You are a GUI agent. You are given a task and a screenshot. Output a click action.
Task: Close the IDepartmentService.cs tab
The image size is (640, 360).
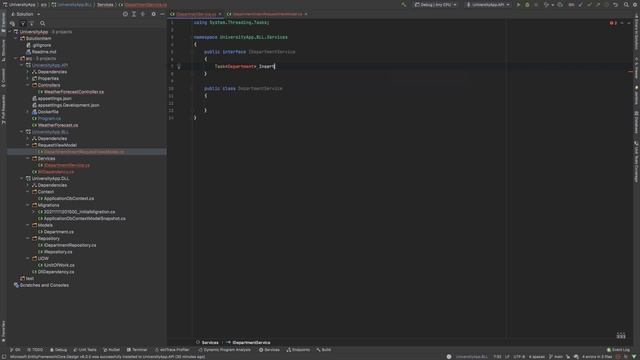220,14
